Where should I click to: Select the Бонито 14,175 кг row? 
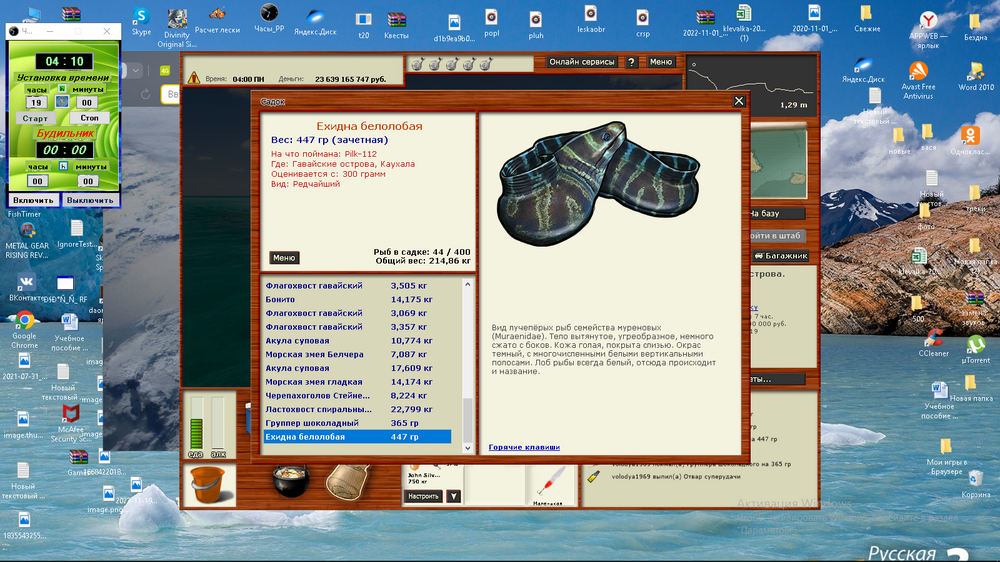(x=357, y=299)
